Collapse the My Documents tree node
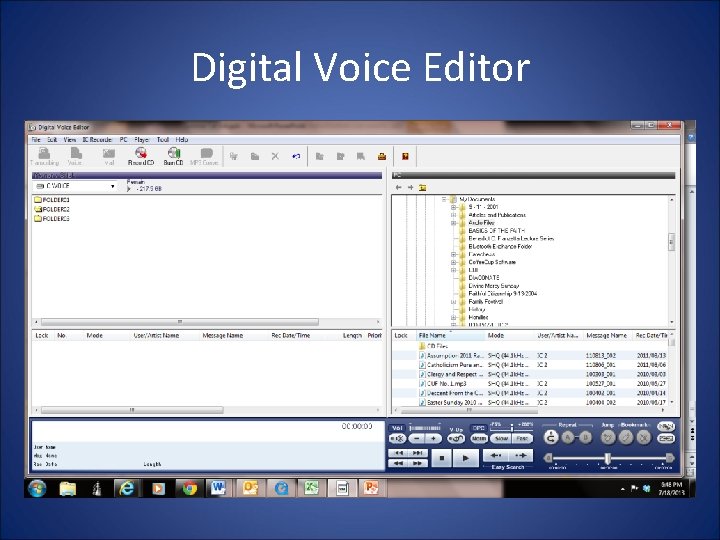This screenshot has height=540, width=720. [444, 199]
